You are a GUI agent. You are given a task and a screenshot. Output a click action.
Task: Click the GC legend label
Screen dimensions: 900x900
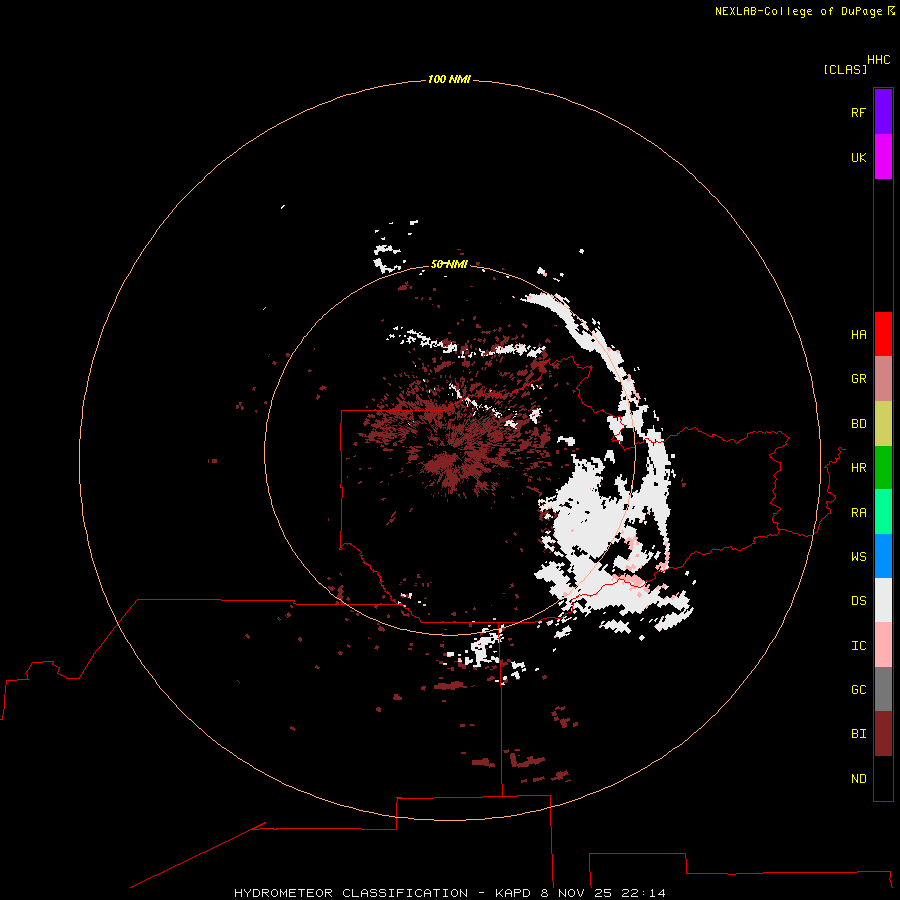pos(858,689)
